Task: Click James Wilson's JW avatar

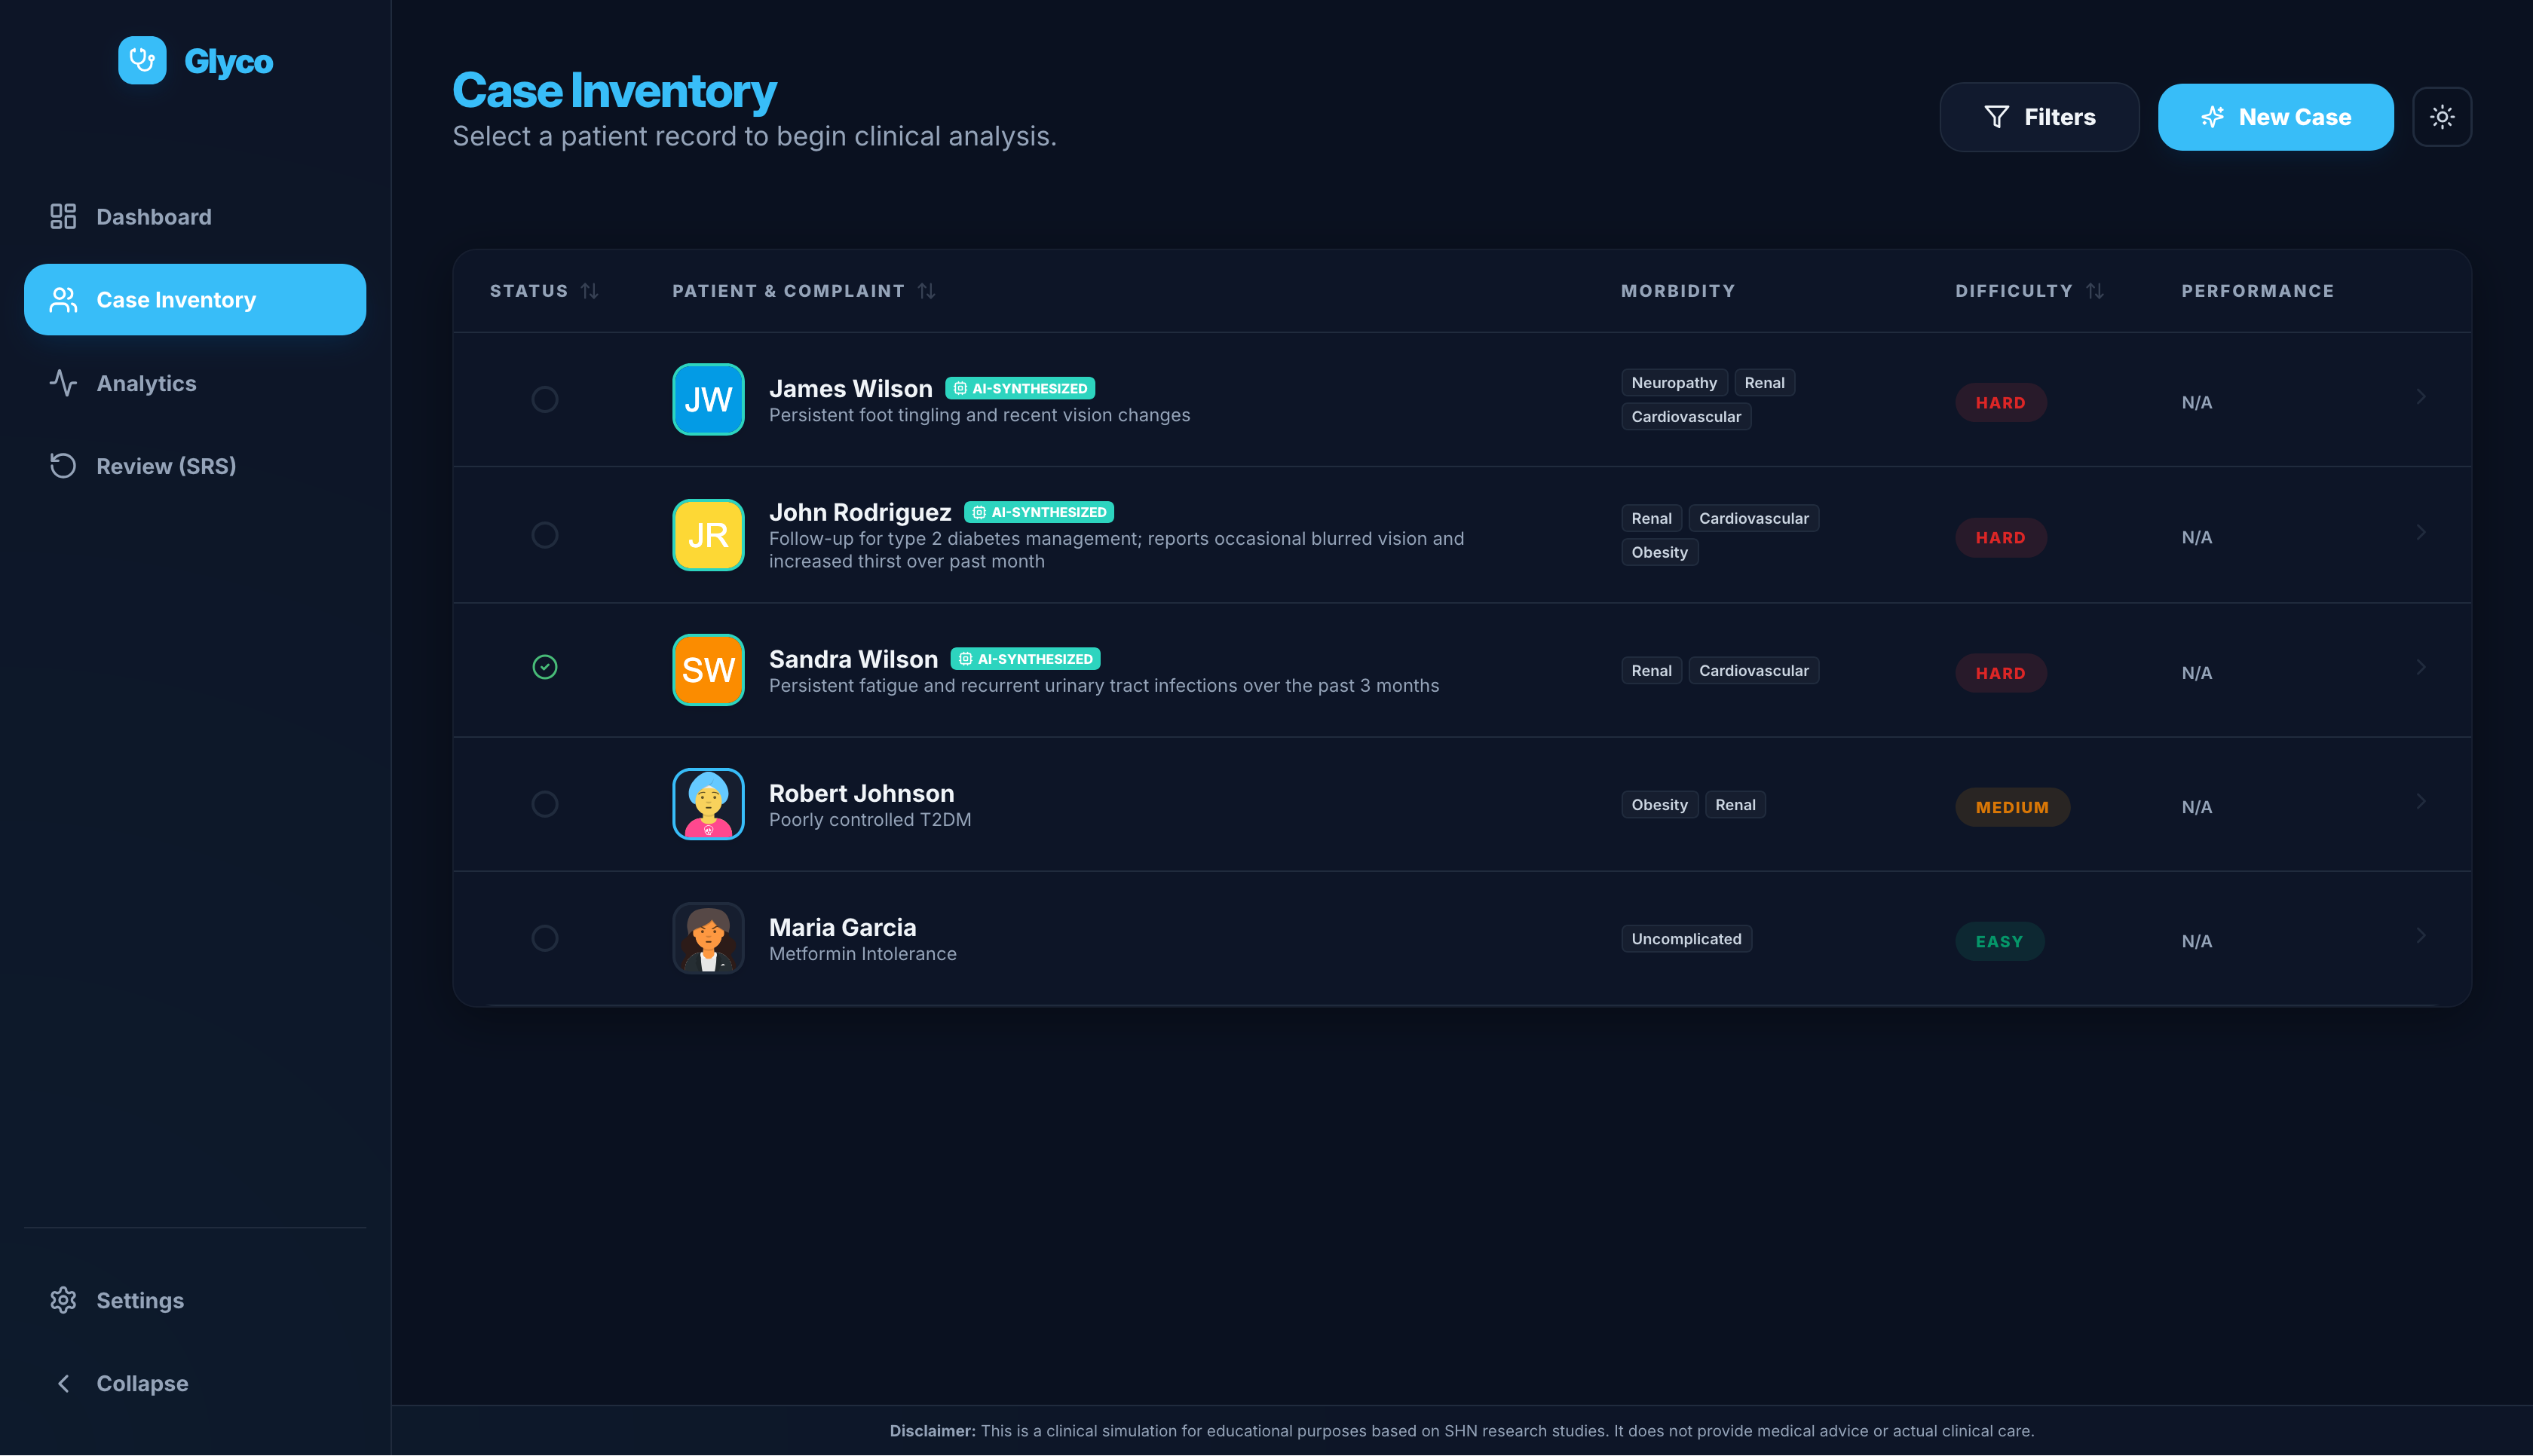Action: (708, 399)
